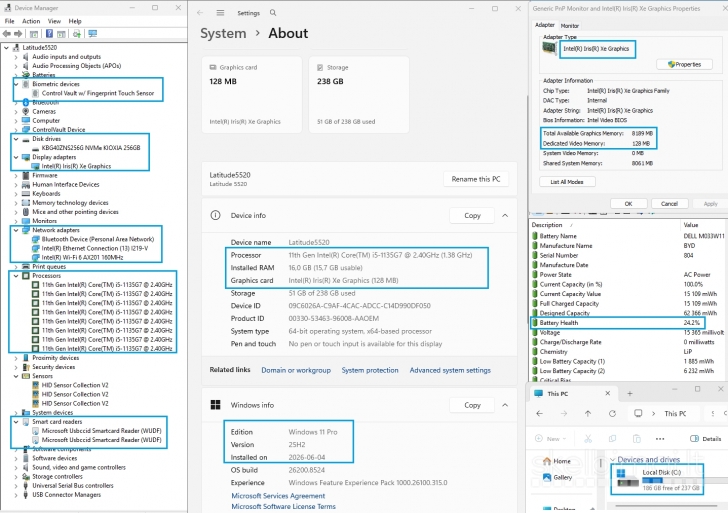The image size is (728, 513).
Task: Click the Display adapters icon in device tree
Action: tap(26, 157)
